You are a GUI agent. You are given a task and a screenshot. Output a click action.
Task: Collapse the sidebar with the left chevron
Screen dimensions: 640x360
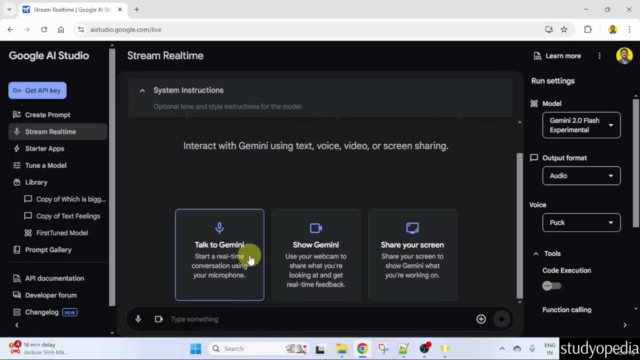point(17,325)
